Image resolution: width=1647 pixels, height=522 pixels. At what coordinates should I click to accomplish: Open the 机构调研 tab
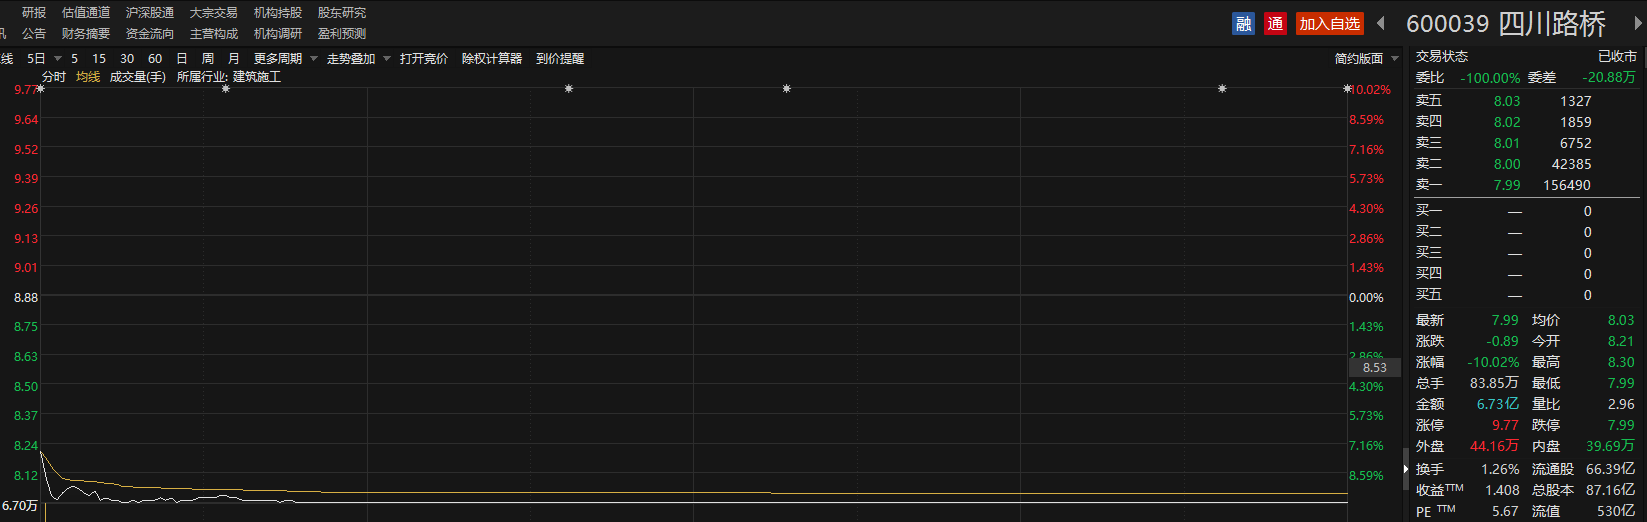[x=278, y=34]
